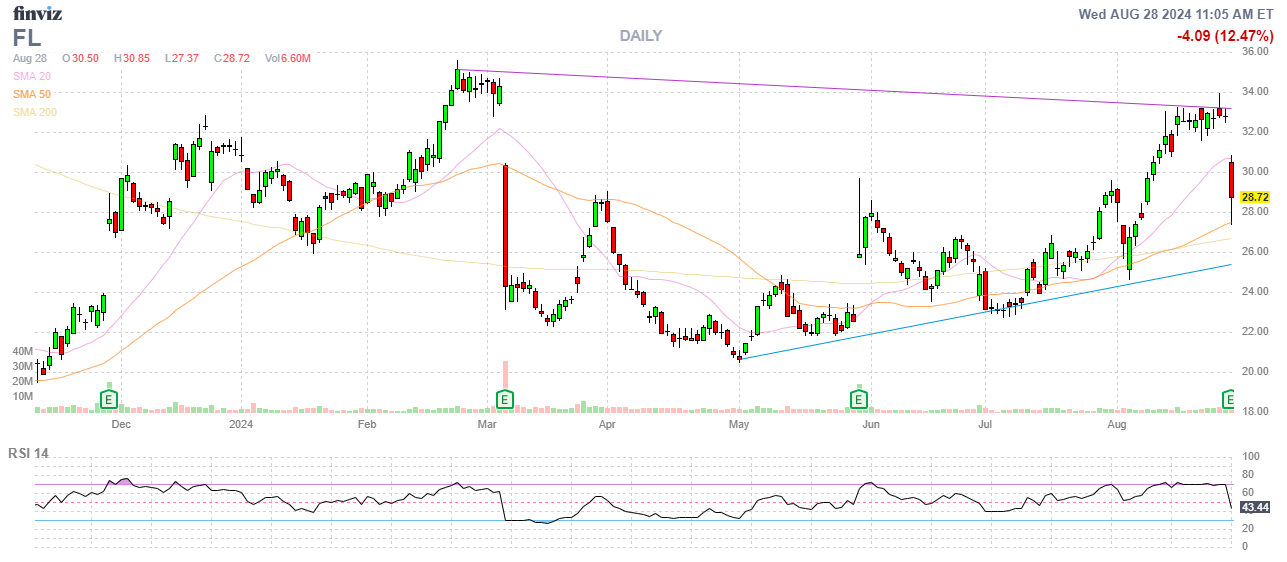Click the -4.09 (12.47%) price change text
The width and height of the screenshot is (1287, 562).
[1222, 36]
